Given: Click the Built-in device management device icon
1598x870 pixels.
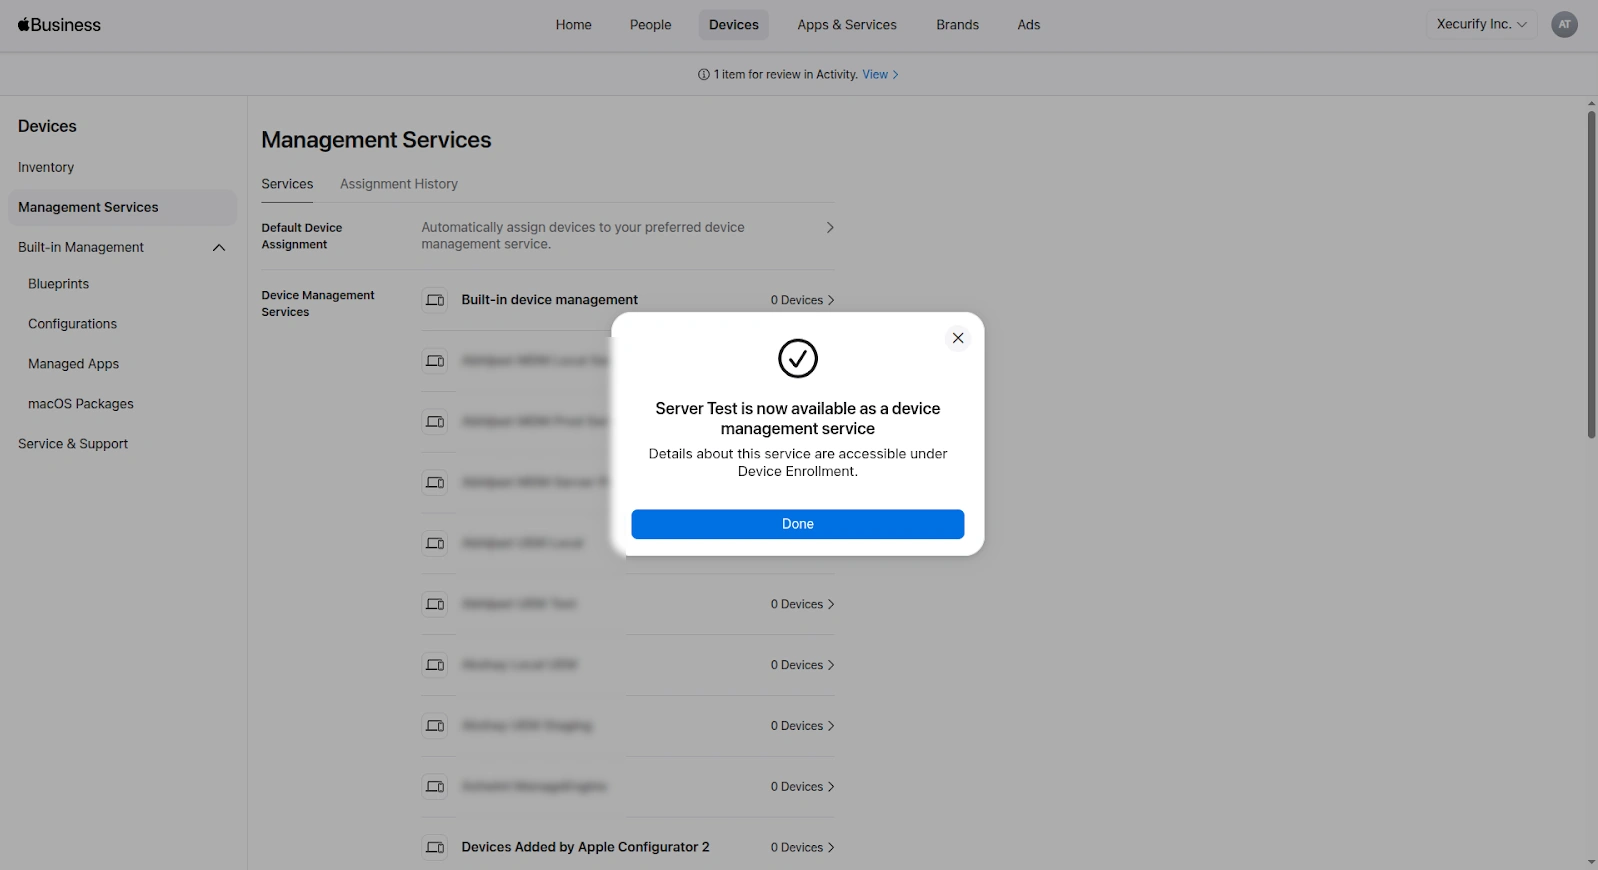Looking at the screenshot, I should click(x=435, y=300).
